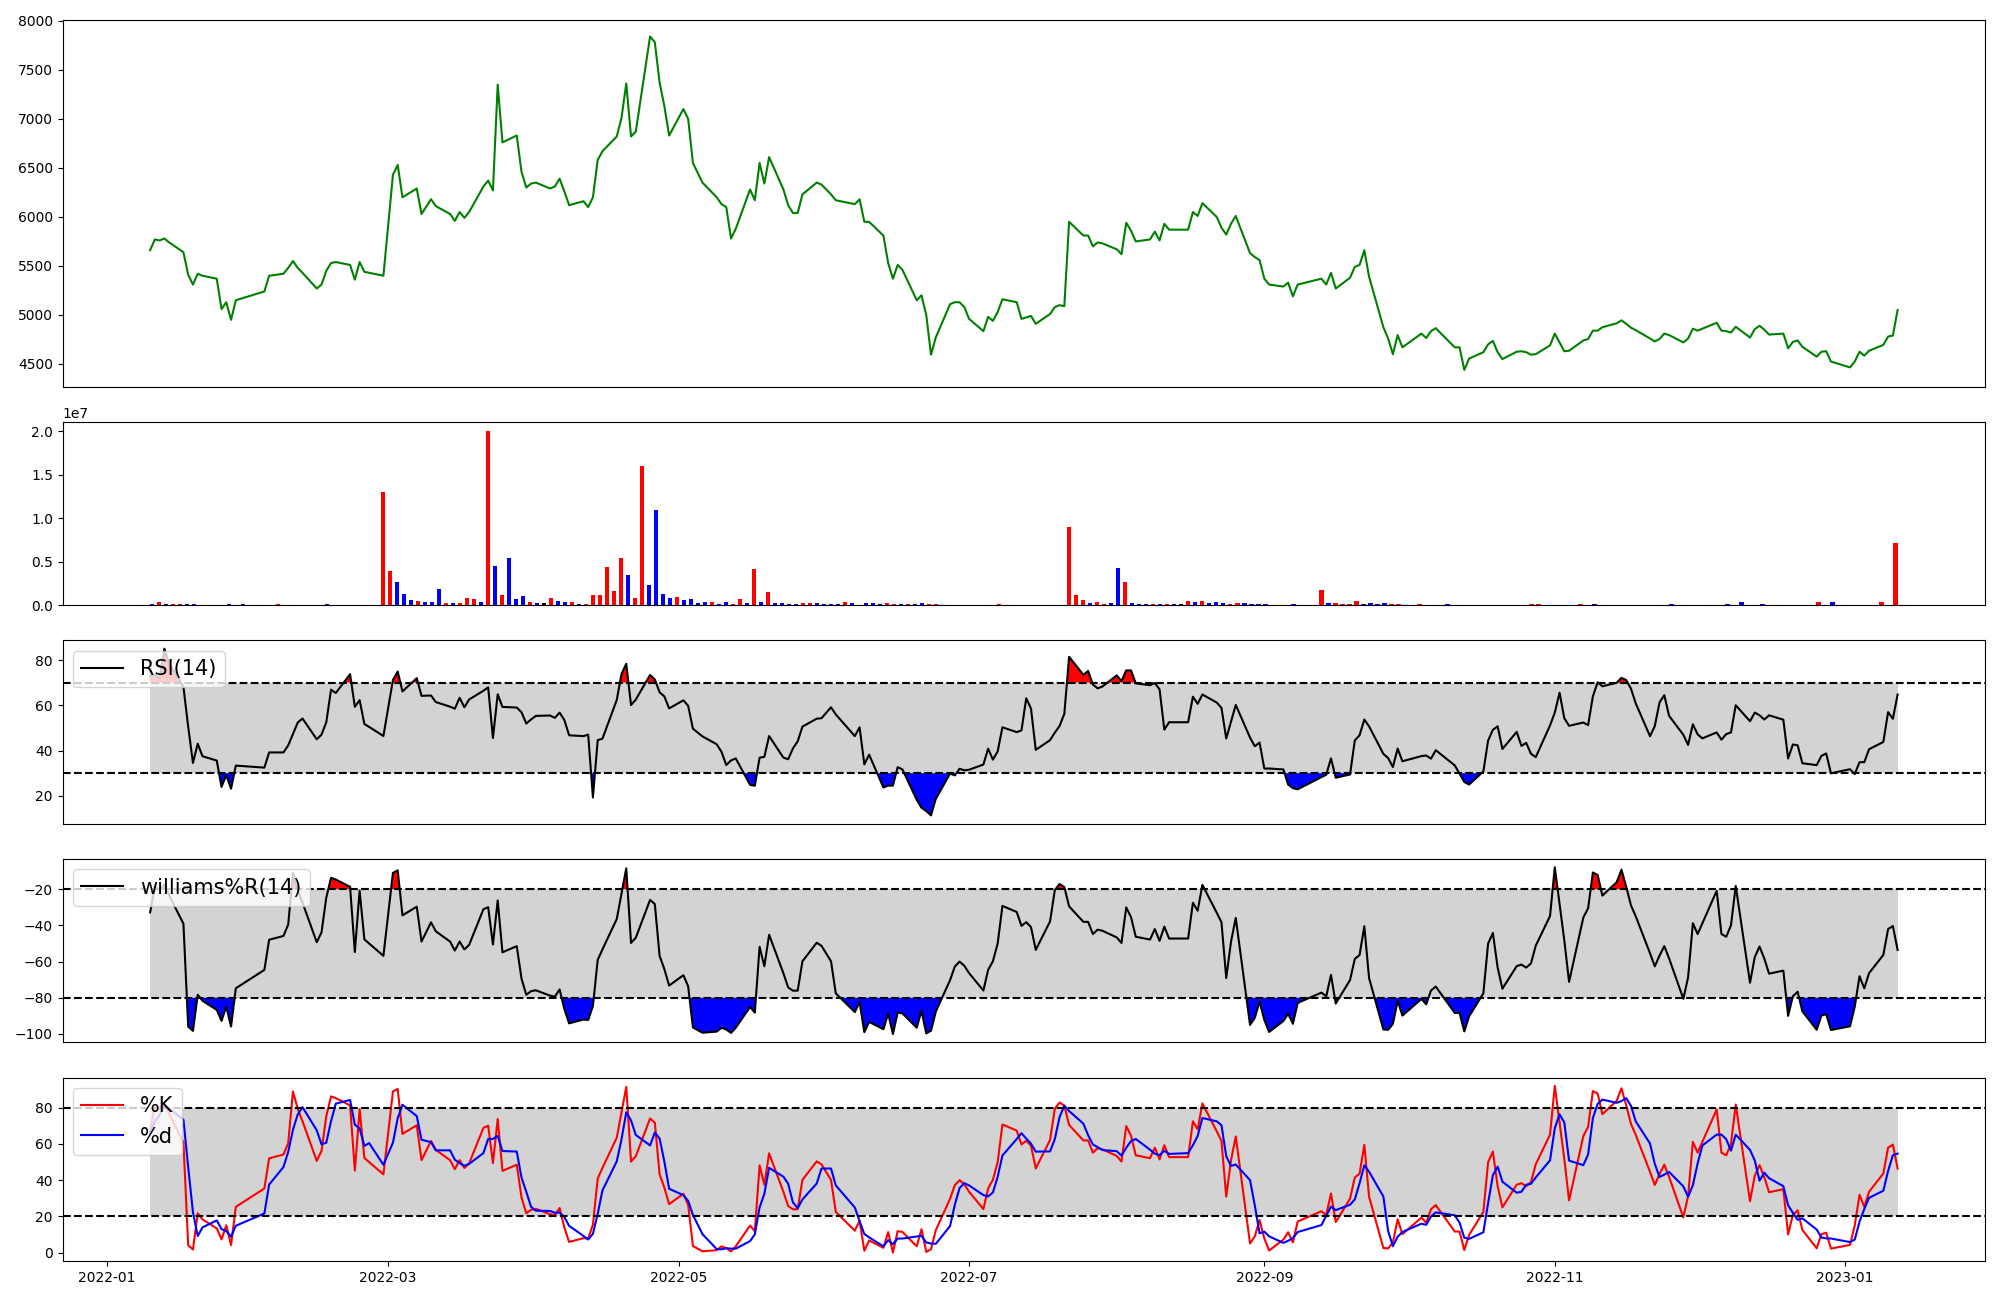Click the 4500 tick on price axis

point(35,364)
